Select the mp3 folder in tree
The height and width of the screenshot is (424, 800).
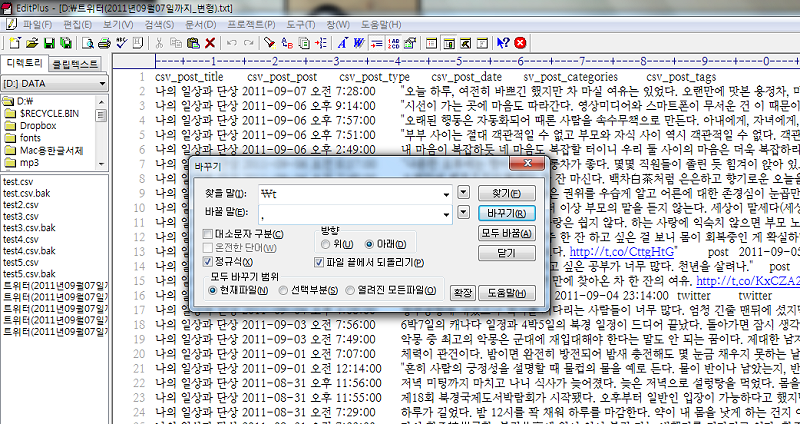(30, 163)
